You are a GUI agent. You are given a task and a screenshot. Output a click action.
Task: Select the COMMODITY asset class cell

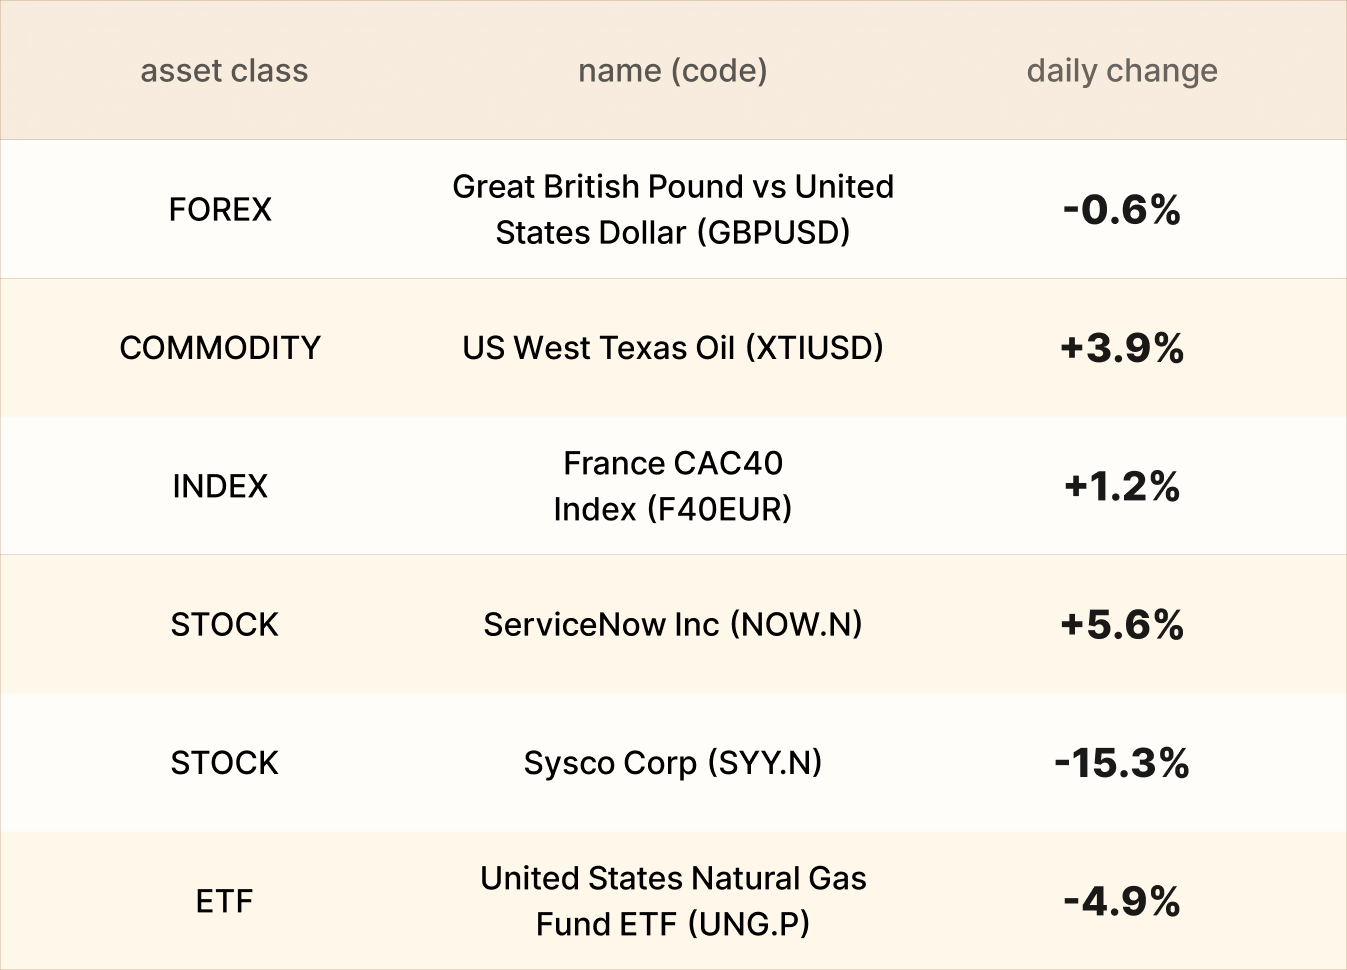coord(220,348)
